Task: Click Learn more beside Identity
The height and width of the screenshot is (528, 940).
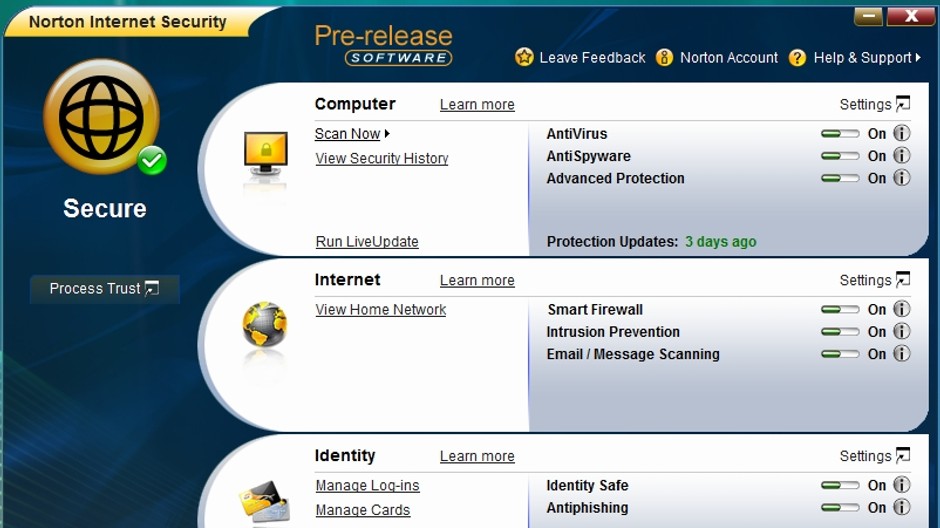Action: [x=477, y=455]
